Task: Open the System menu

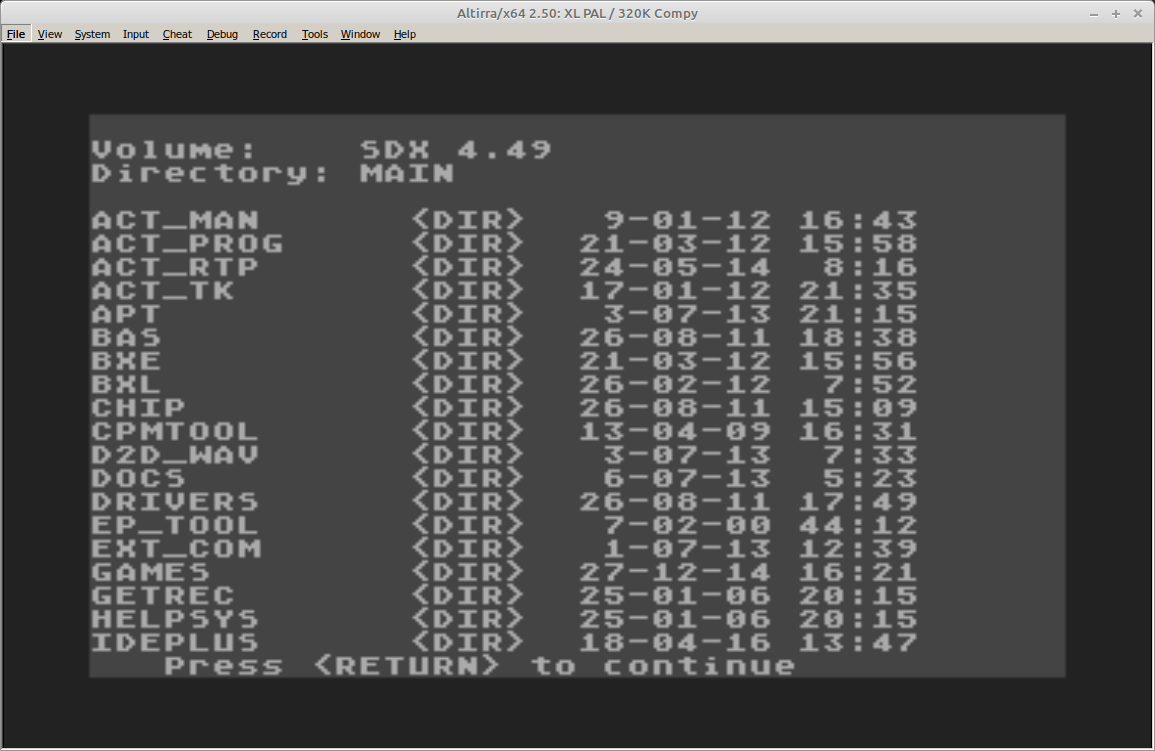Action: click(x=92, y=34)
